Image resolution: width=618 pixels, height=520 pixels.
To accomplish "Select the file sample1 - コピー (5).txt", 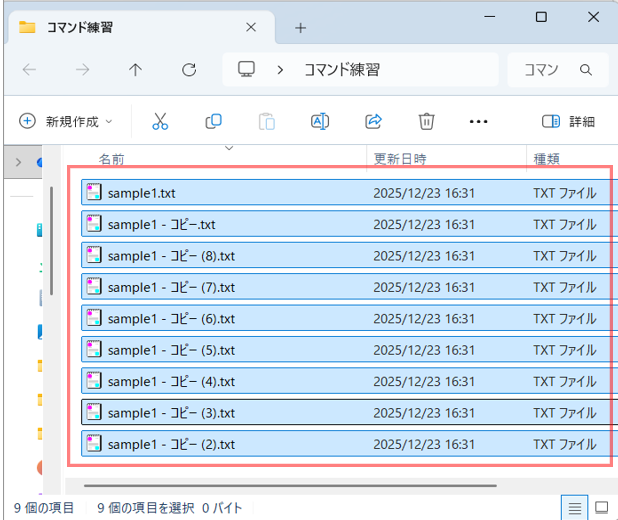I will click(171, 350).
